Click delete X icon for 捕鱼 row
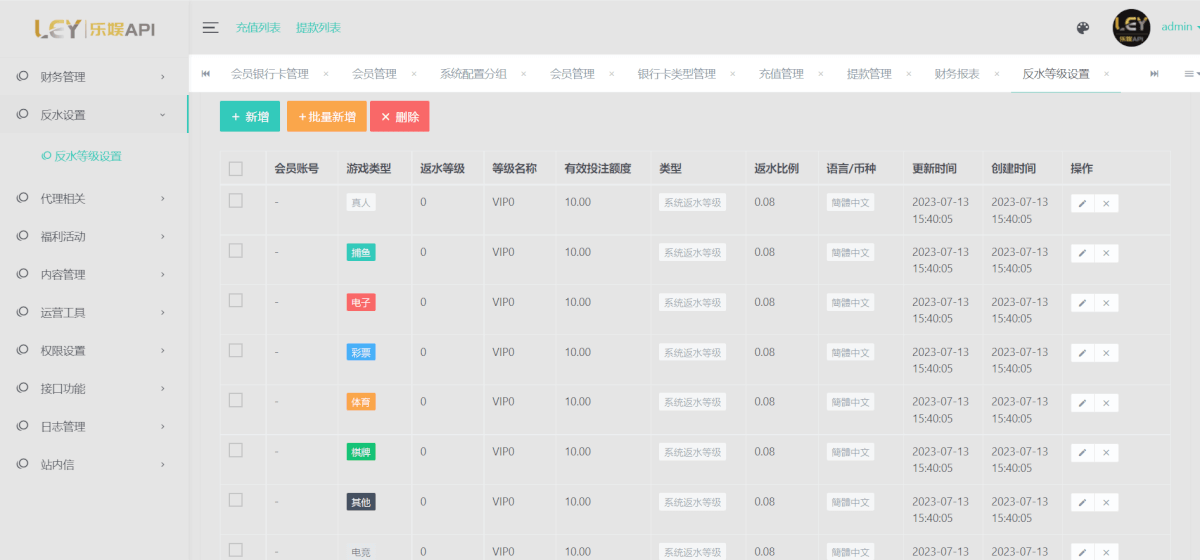 pos(1106,253)
